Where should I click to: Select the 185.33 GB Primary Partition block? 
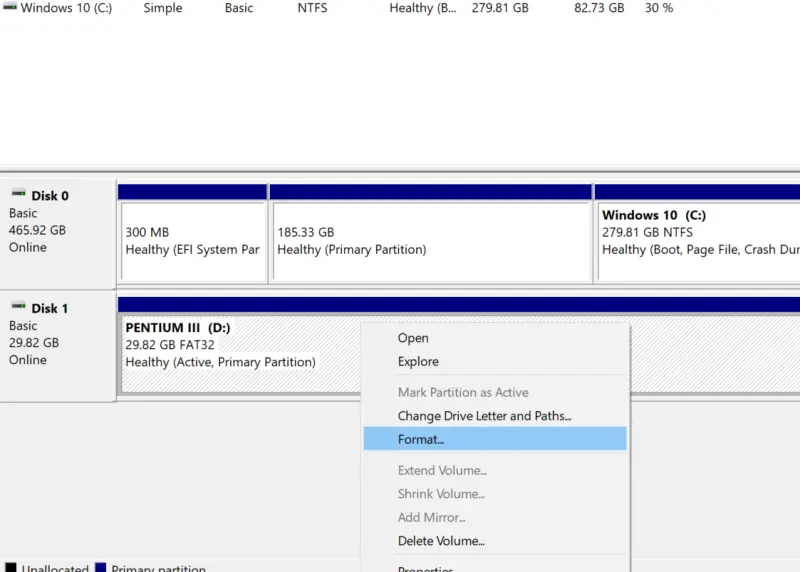pos(431,234)
